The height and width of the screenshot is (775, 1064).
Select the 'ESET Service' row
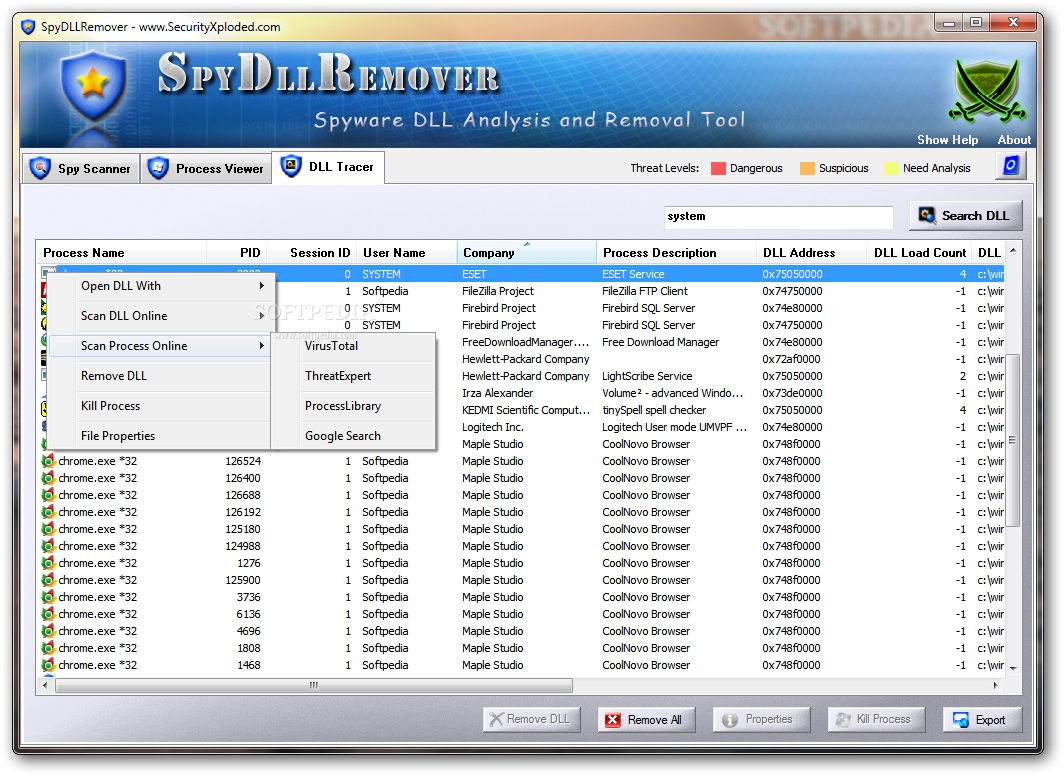[x=521, y=274]
